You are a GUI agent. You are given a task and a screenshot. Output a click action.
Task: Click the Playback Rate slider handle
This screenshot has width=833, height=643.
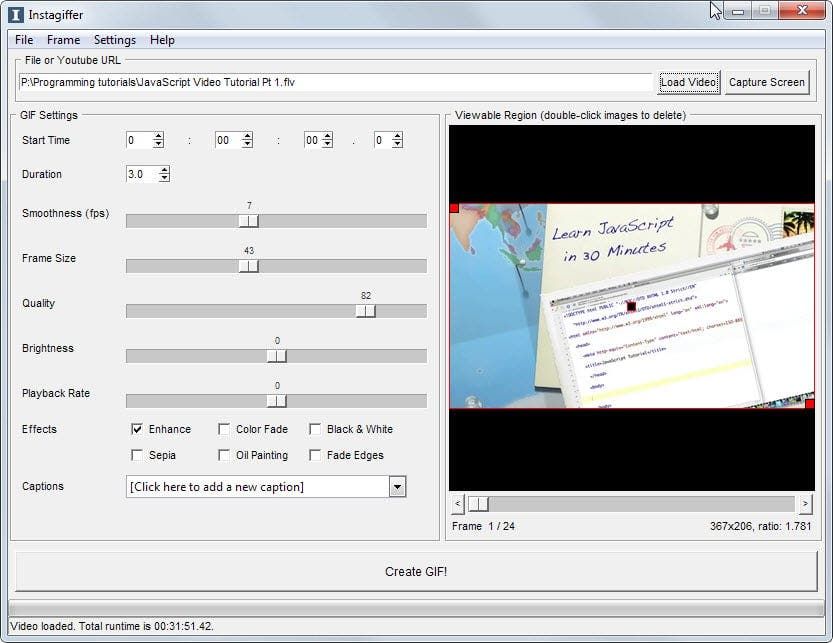[x=277, y=401]
